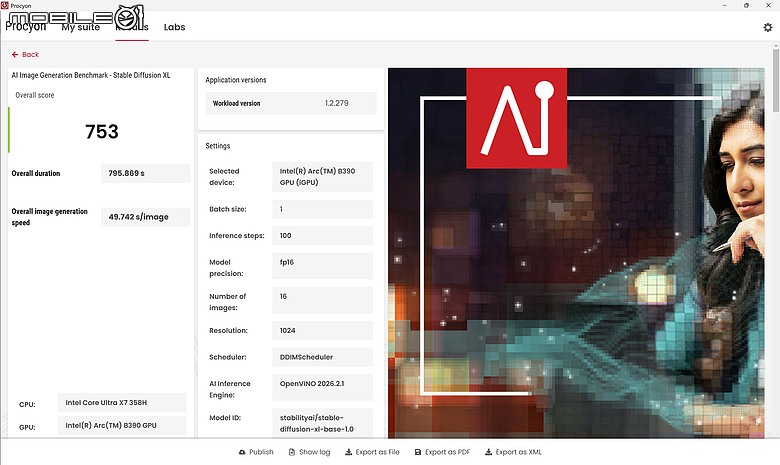Click the CPU value Intel Core Ultra X7 358H

click(122, 402)
